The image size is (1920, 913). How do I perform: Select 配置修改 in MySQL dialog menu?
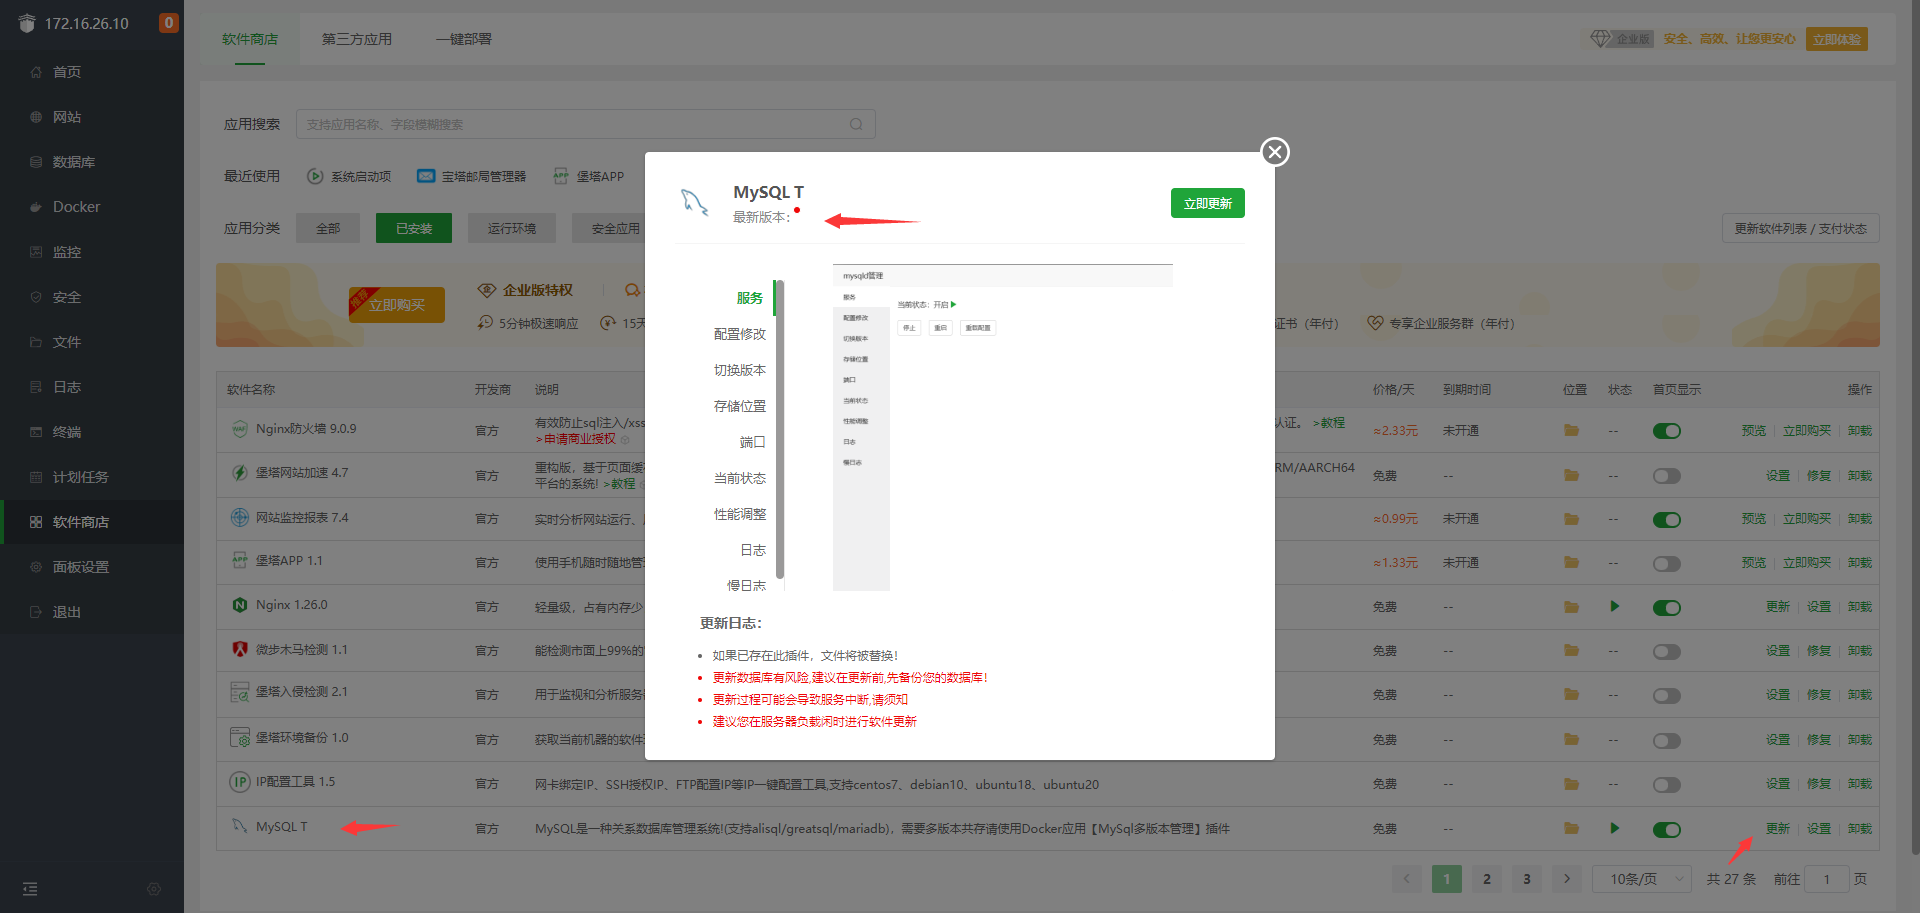pyautogui.click(x=739, y=334)
